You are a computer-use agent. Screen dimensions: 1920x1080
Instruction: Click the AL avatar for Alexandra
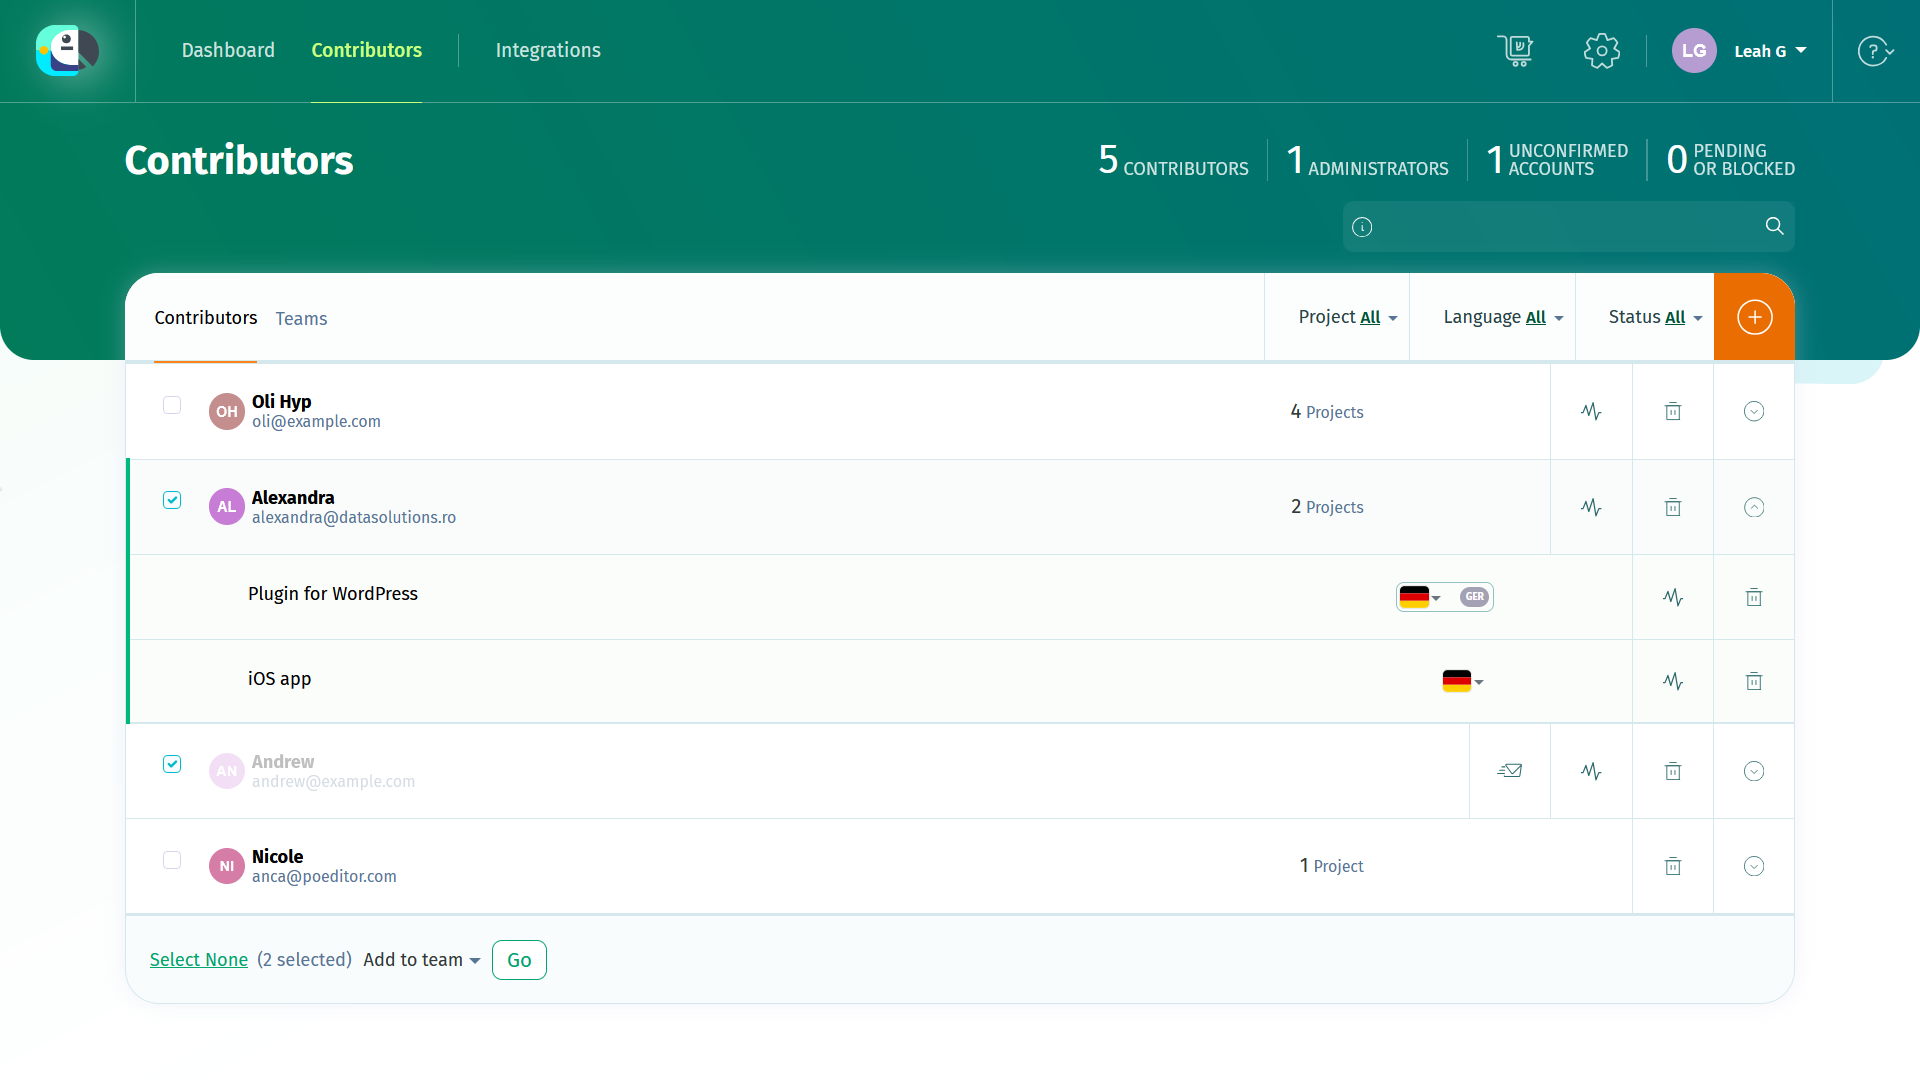tap(227, 507)
